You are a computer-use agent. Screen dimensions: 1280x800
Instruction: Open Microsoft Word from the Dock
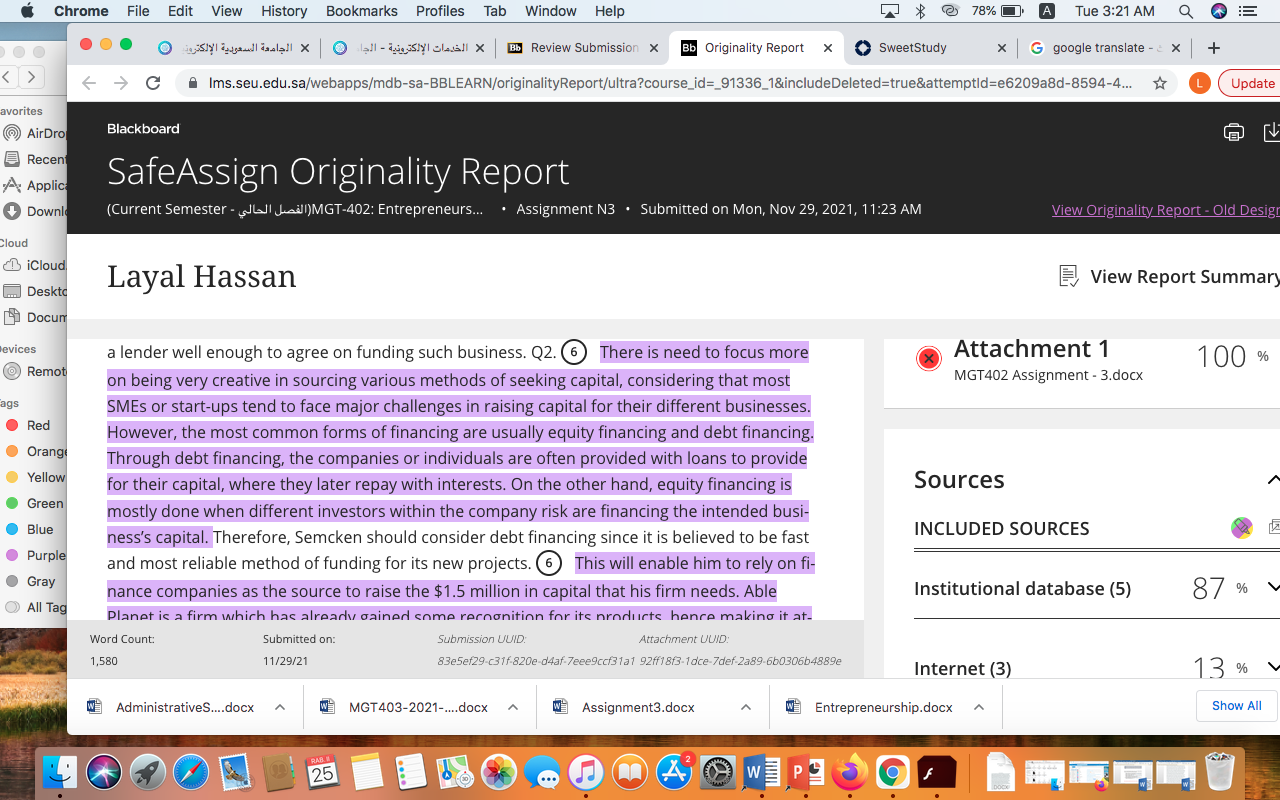pos(762,772)
